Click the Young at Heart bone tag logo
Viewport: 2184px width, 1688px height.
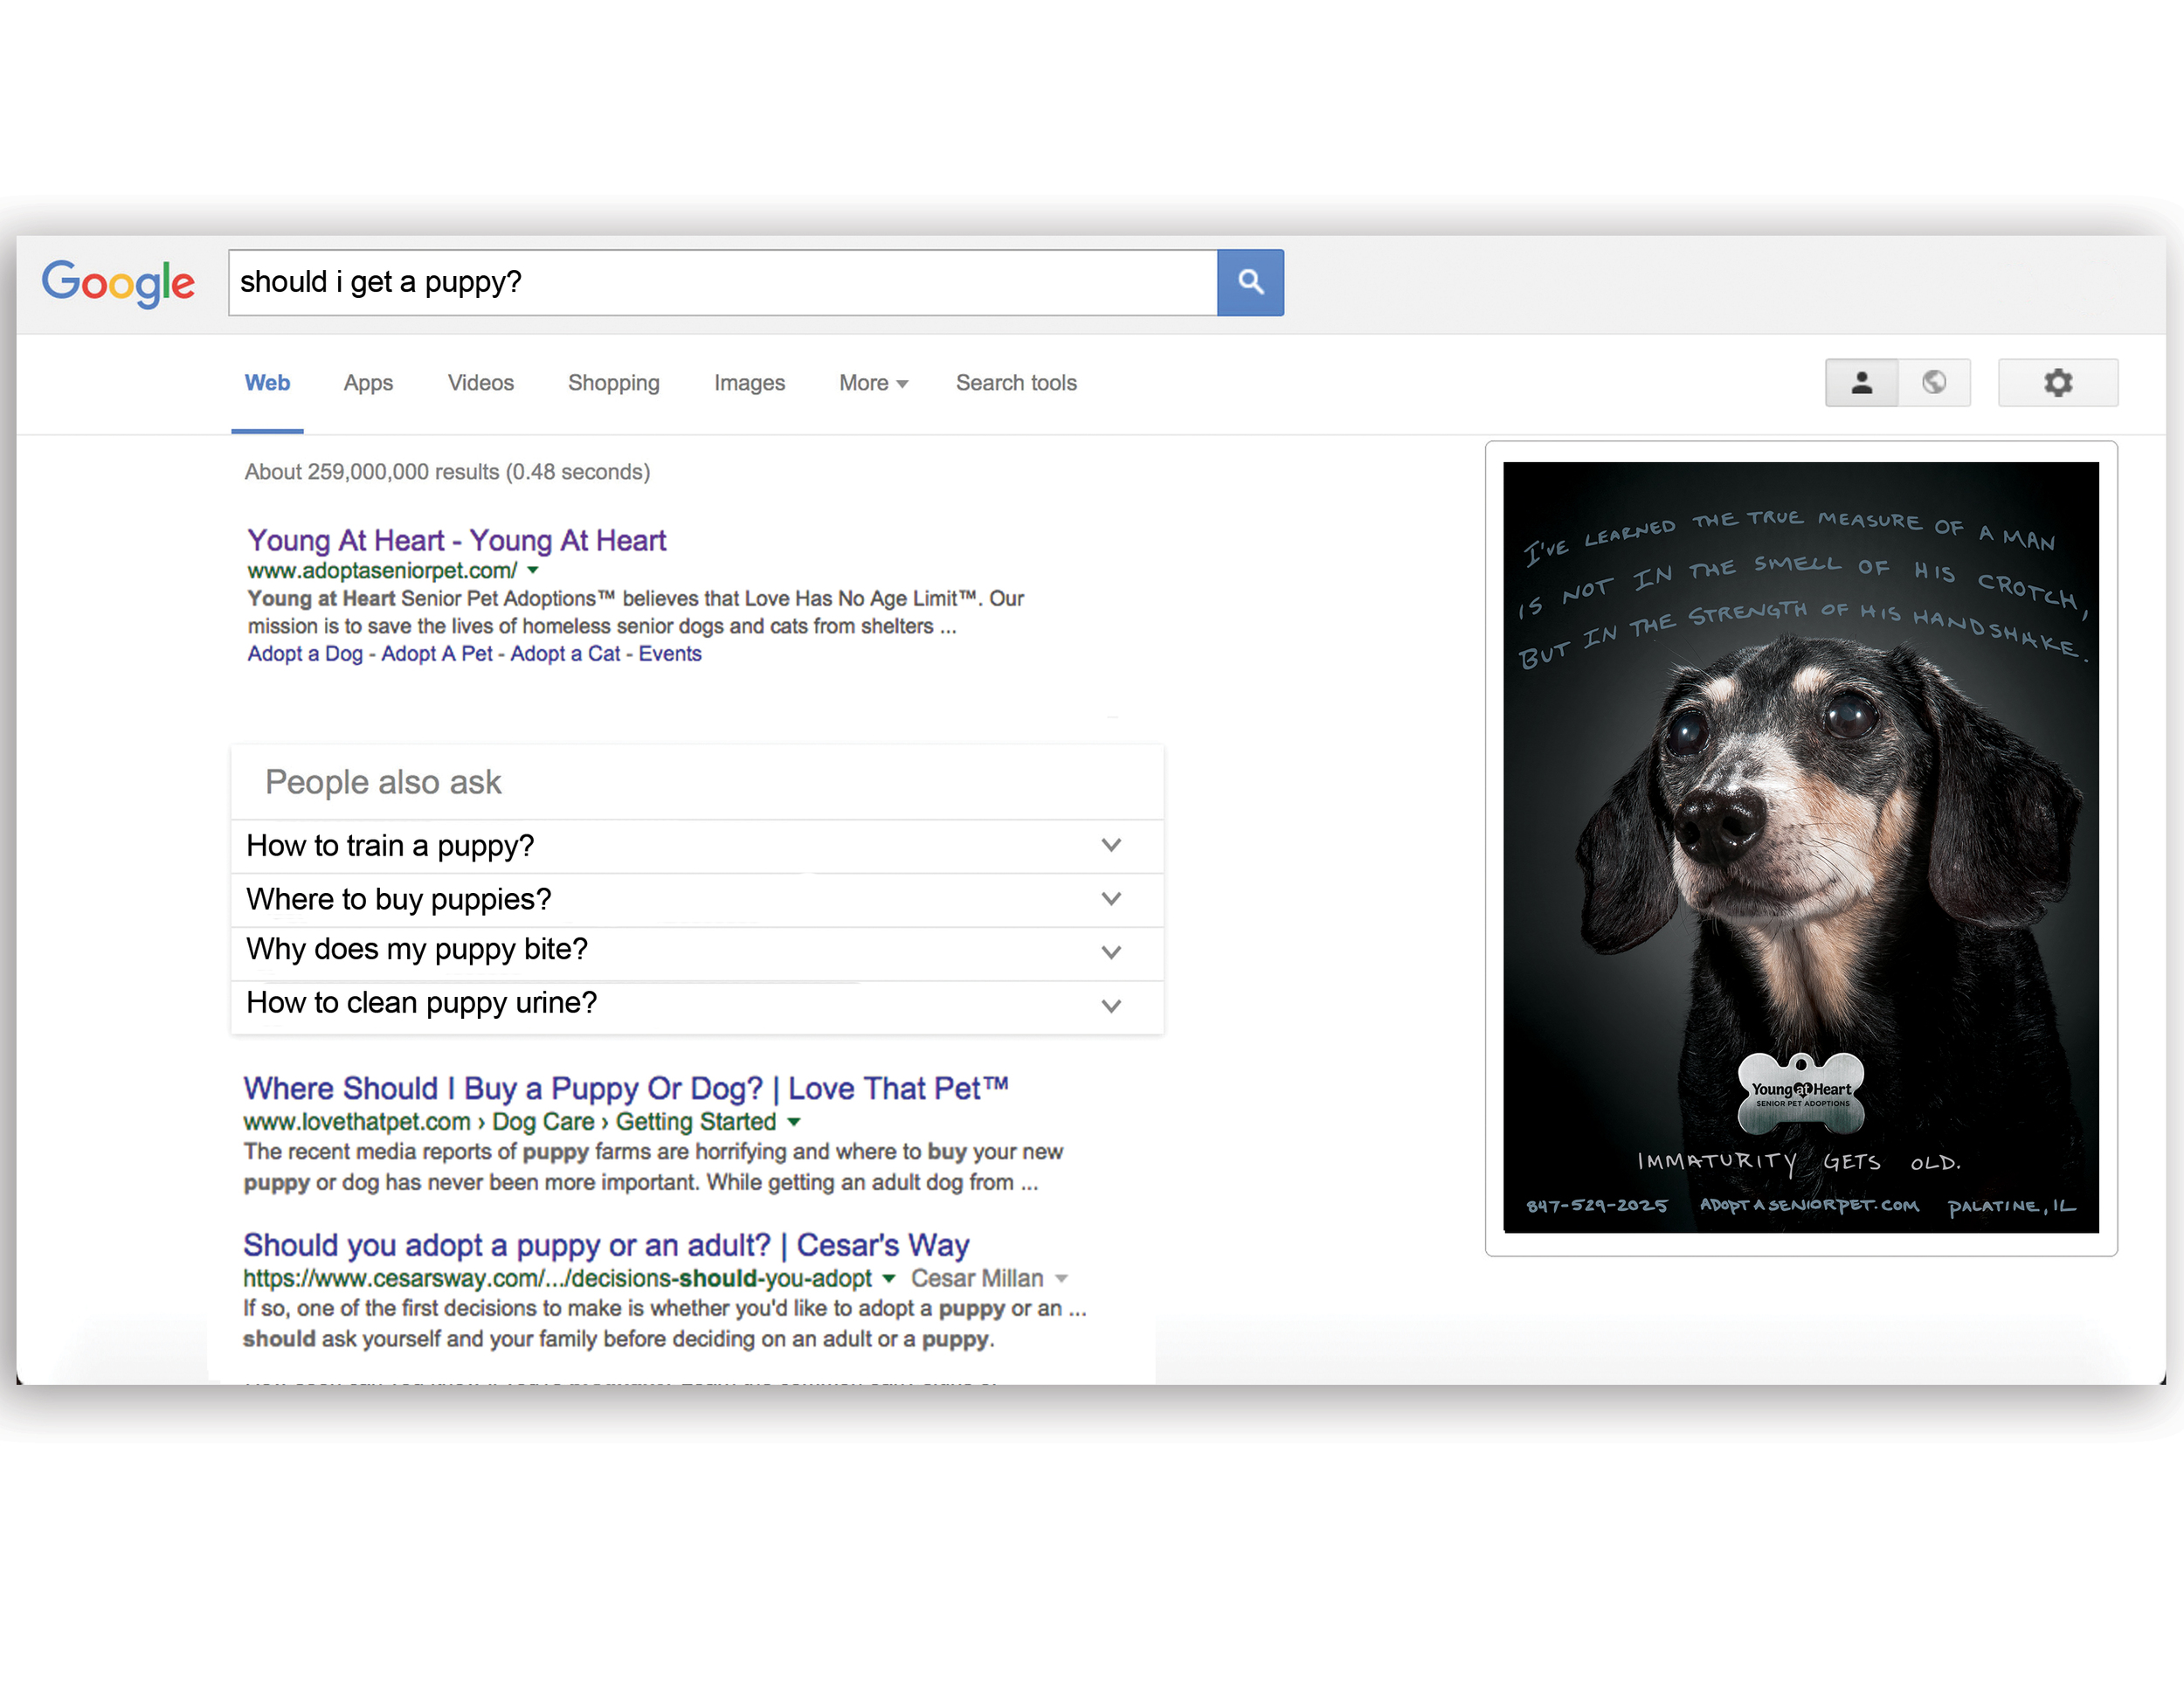coord(1801,1092)
